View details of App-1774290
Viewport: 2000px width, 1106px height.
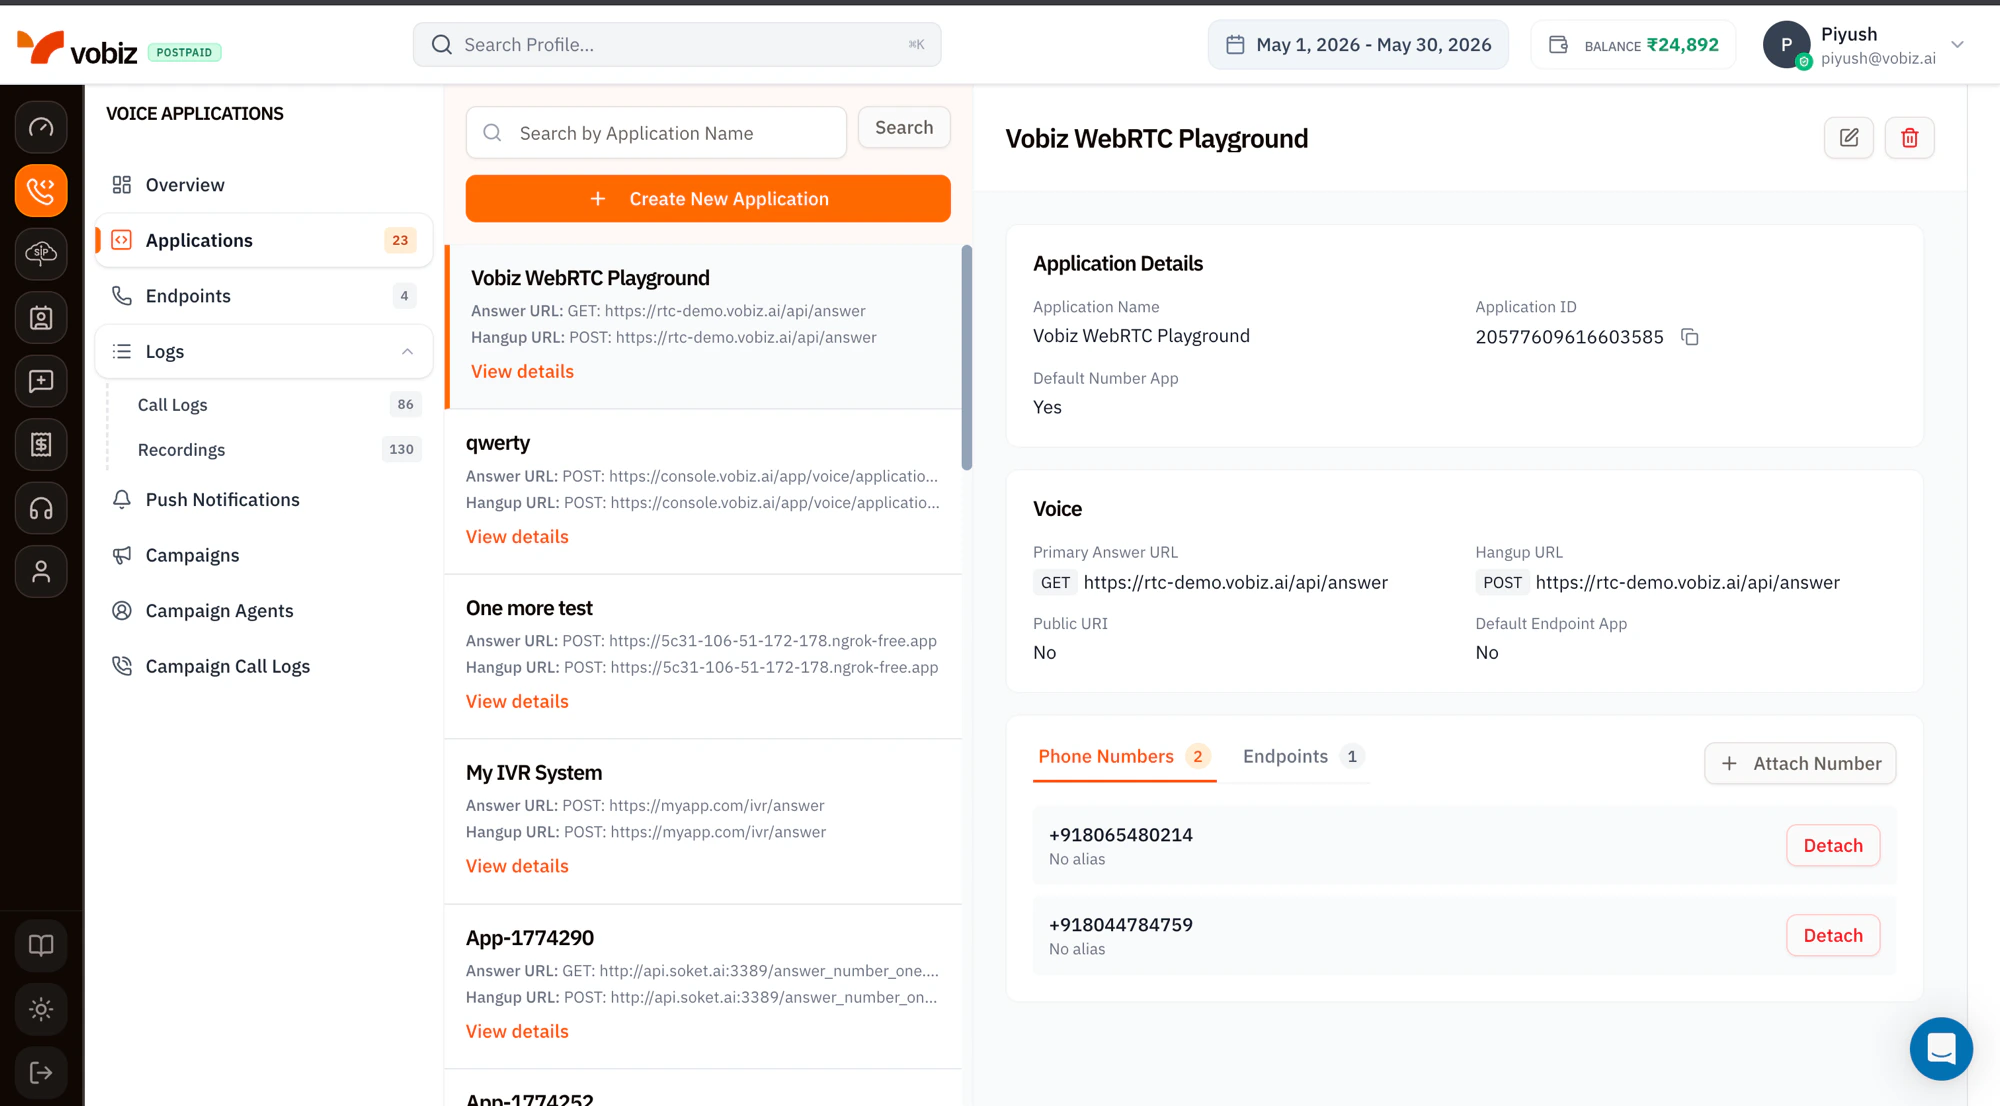click(x=517, y=1031)
